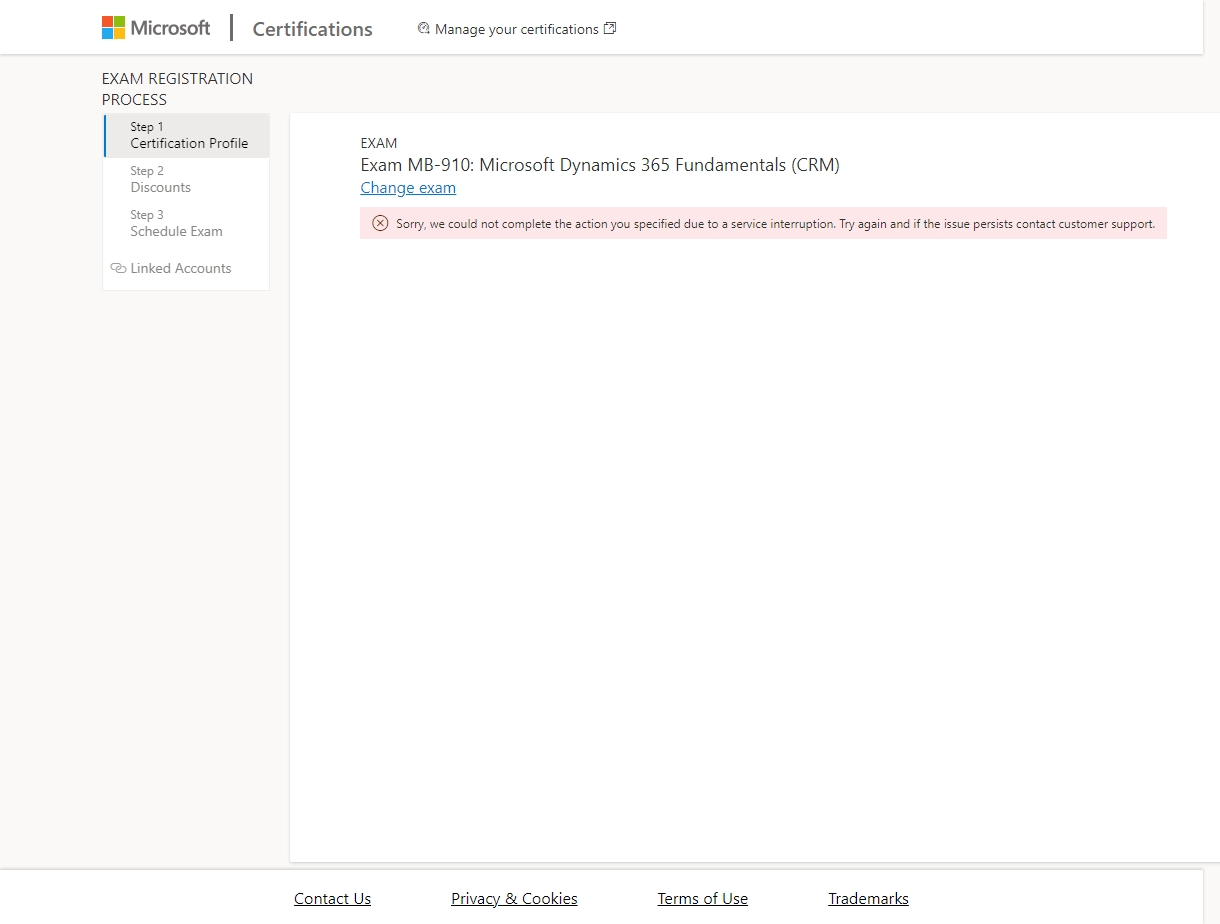Click the Exam MB-910 title text
This screenshot has width=1220, height=924.
coord(600,165)
